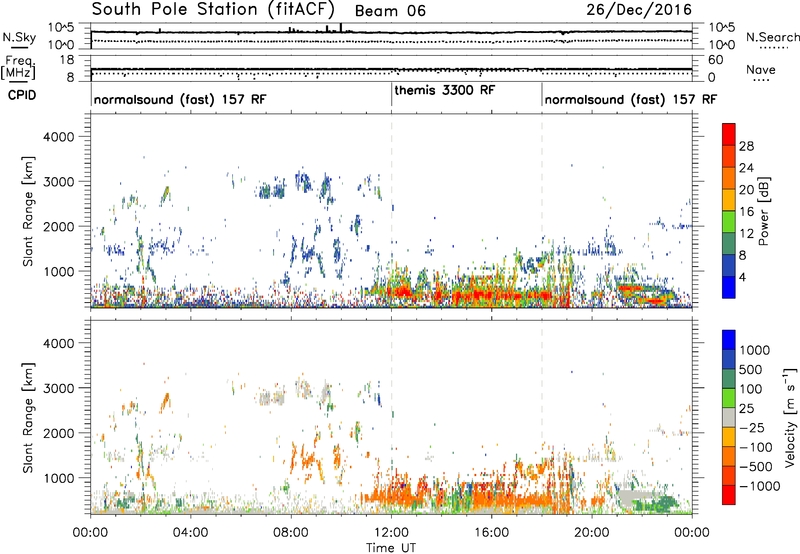The image size is (800, 554).
Task: Click the "04:00" time tick label
Action: (190, 533)
